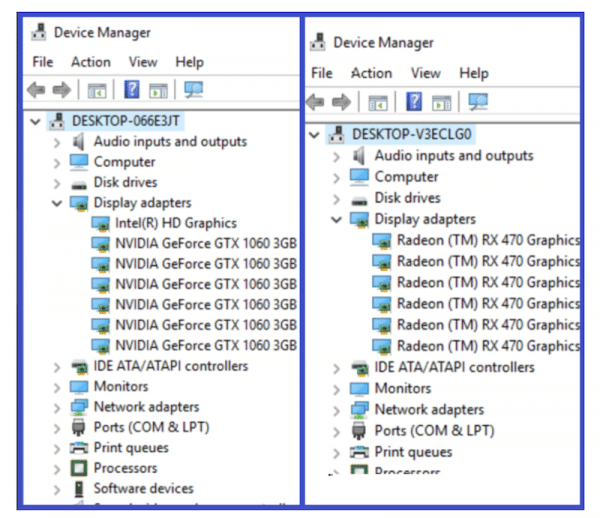The height and width of the screenshot is (518, 600).
Task: Click Back arrow in right Device Manager toolbar
Action: point(315,102)
